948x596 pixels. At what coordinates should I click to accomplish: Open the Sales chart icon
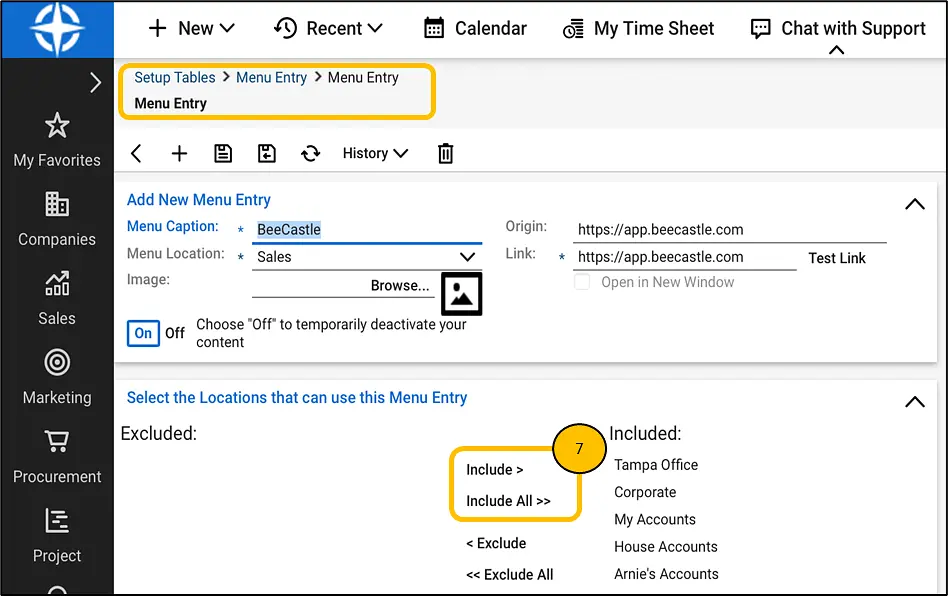pyautogui.click(x=57, y=283)
